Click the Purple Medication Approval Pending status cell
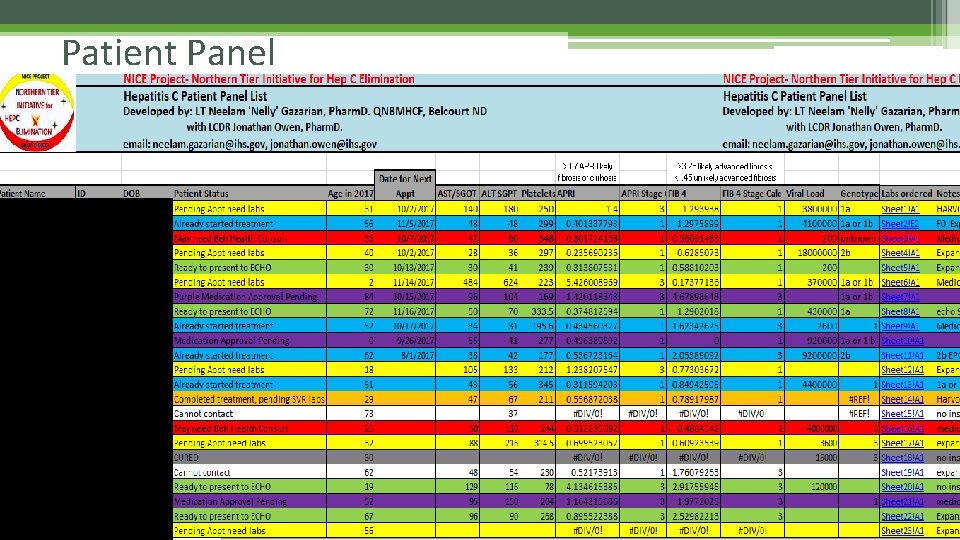This screenshot has width=960, height=540. click(249, 297)
